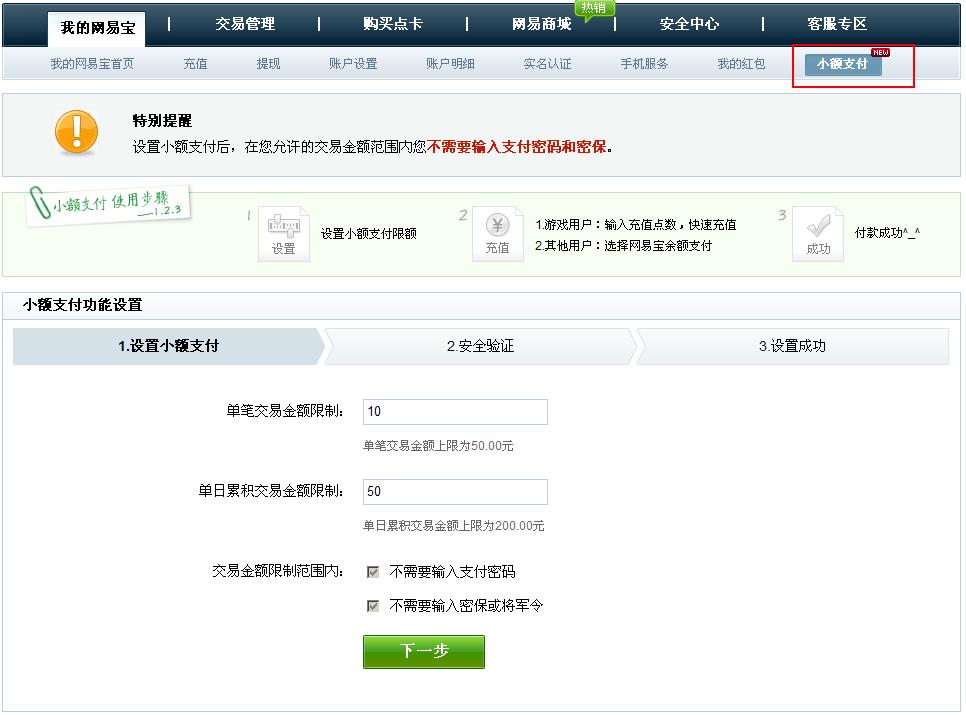Click the green 下一步 button
Image resolution: width=966 pixels, height=715 pixels.
tap(424, 652)
